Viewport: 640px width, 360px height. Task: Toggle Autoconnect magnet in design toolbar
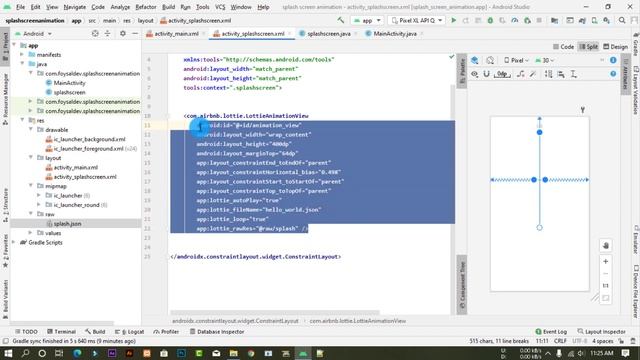(x=487, y=74)
